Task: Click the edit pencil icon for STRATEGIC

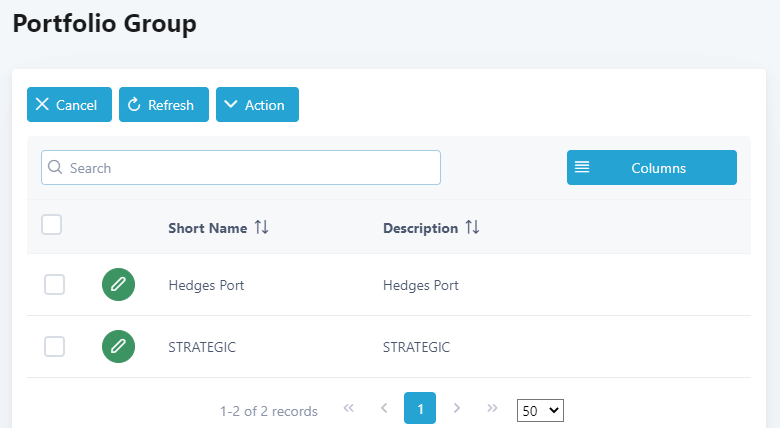Action: pos(118,347)
